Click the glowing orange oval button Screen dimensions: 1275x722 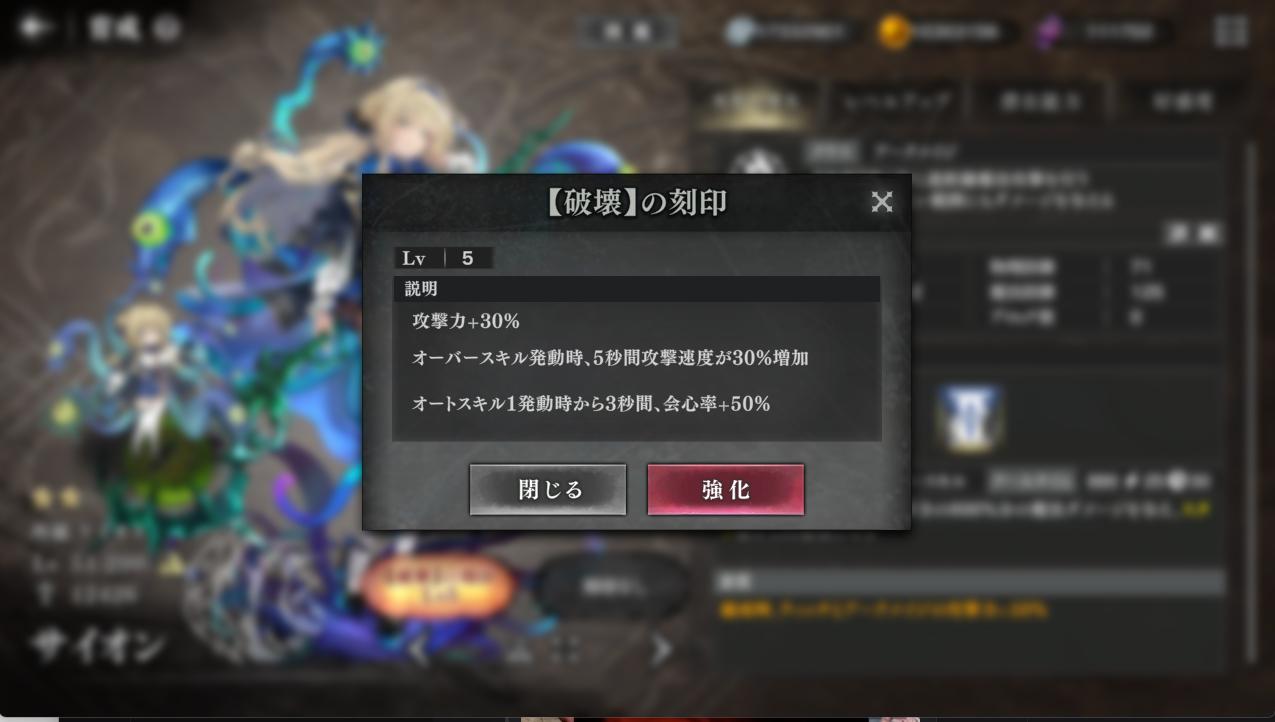coord(437,586)
